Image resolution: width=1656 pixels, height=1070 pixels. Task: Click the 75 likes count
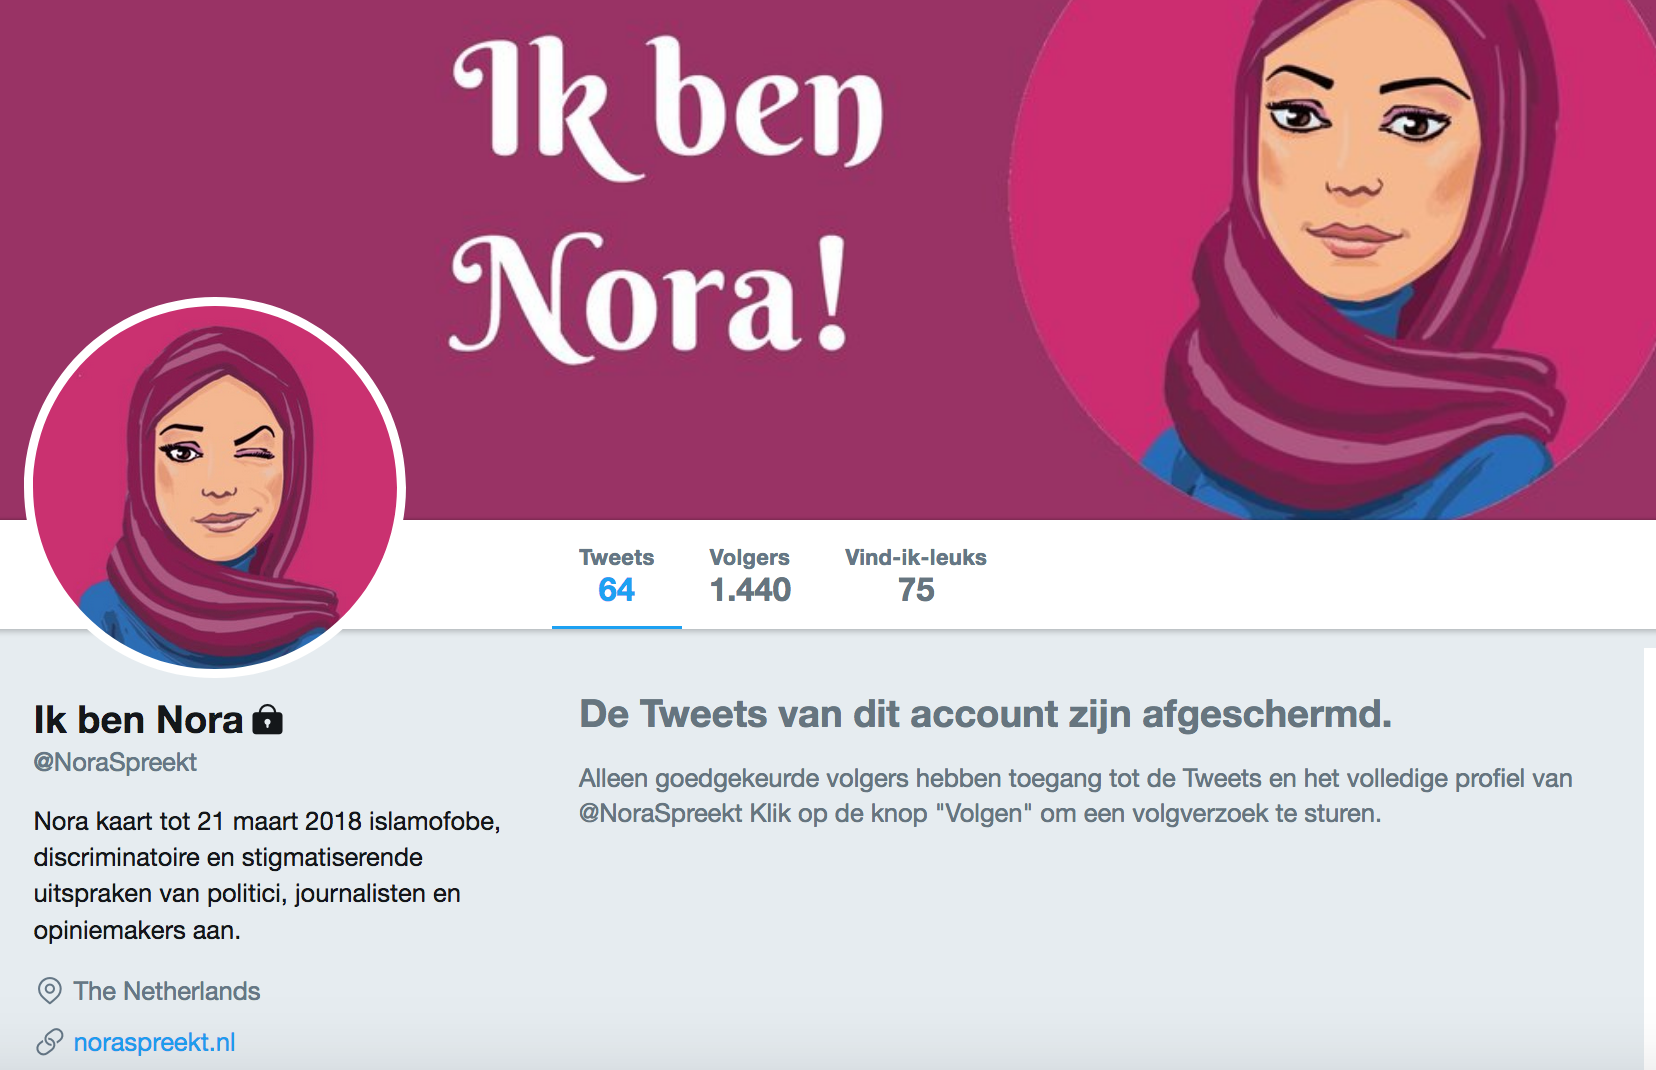(916, 590)
